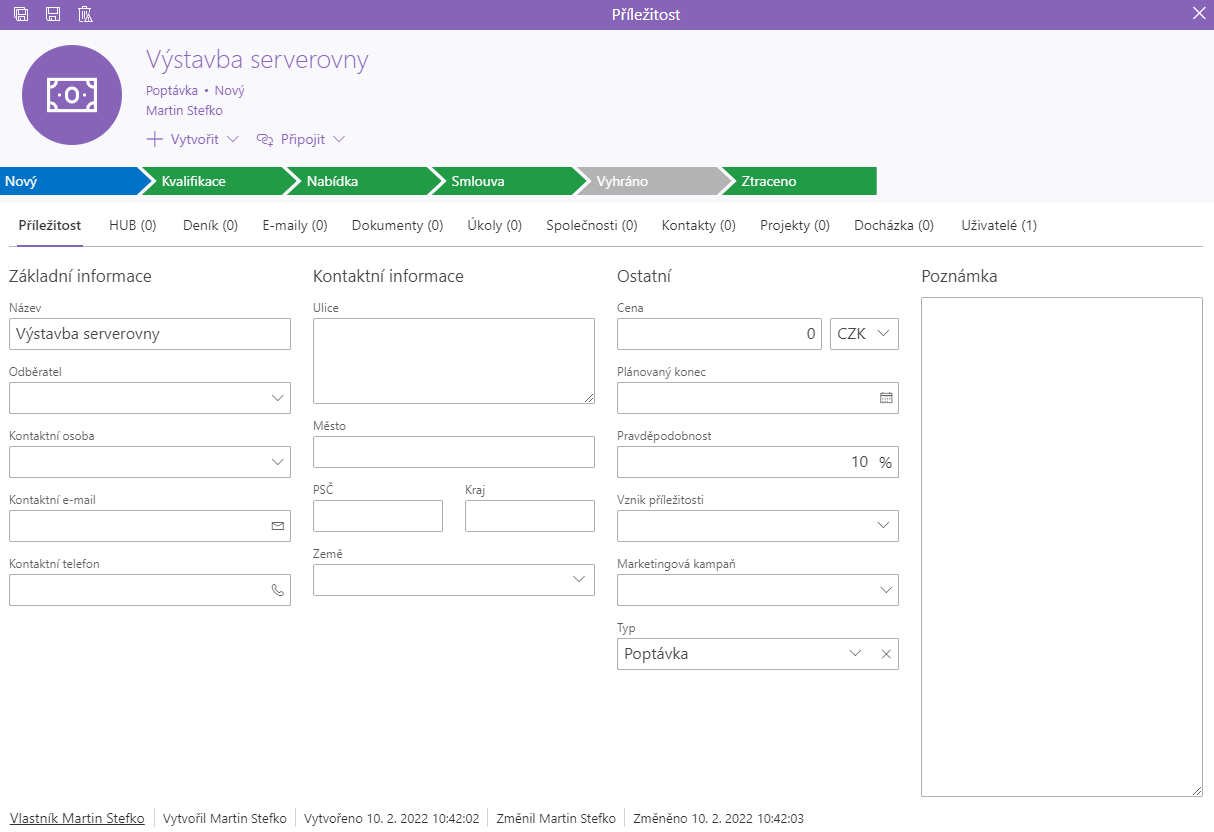This screenshot has width=1214, height=832.
Task: Click into the Poznámka text area
Action: 1062,547
